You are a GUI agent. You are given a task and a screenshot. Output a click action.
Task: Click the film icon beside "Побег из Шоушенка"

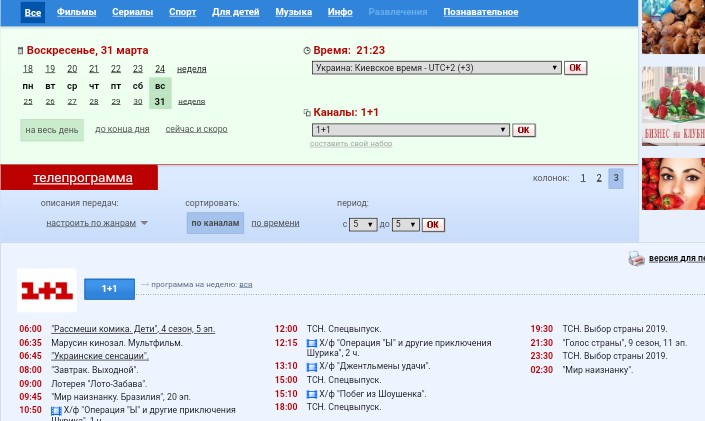coord(312,395)
